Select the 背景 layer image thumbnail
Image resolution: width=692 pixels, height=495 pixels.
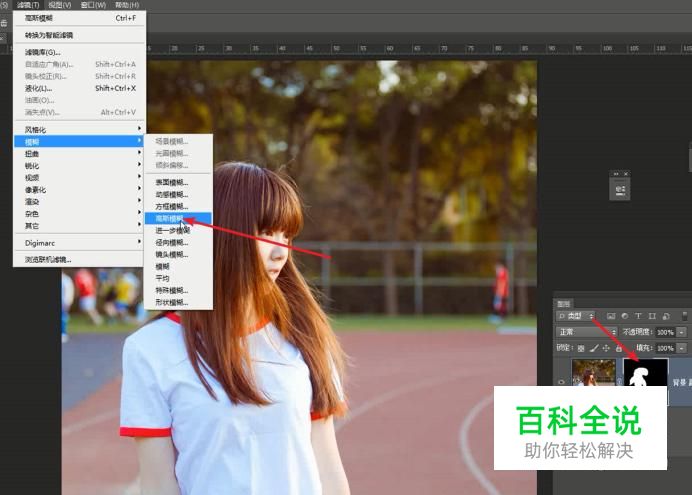(x=593, y=373)
